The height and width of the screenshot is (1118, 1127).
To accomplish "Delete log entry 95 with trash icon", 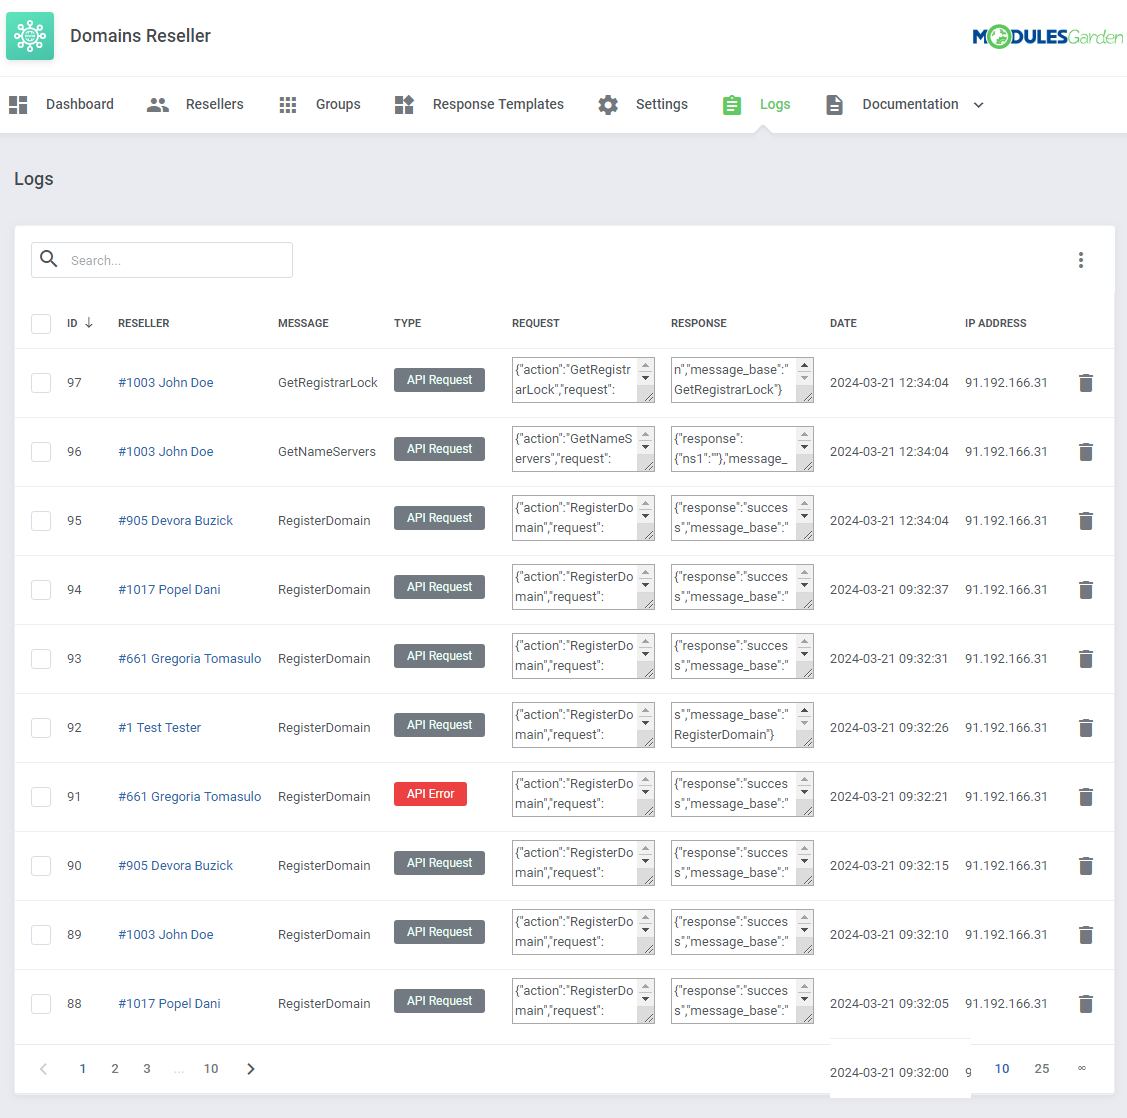I will [x=1085, y=521].
